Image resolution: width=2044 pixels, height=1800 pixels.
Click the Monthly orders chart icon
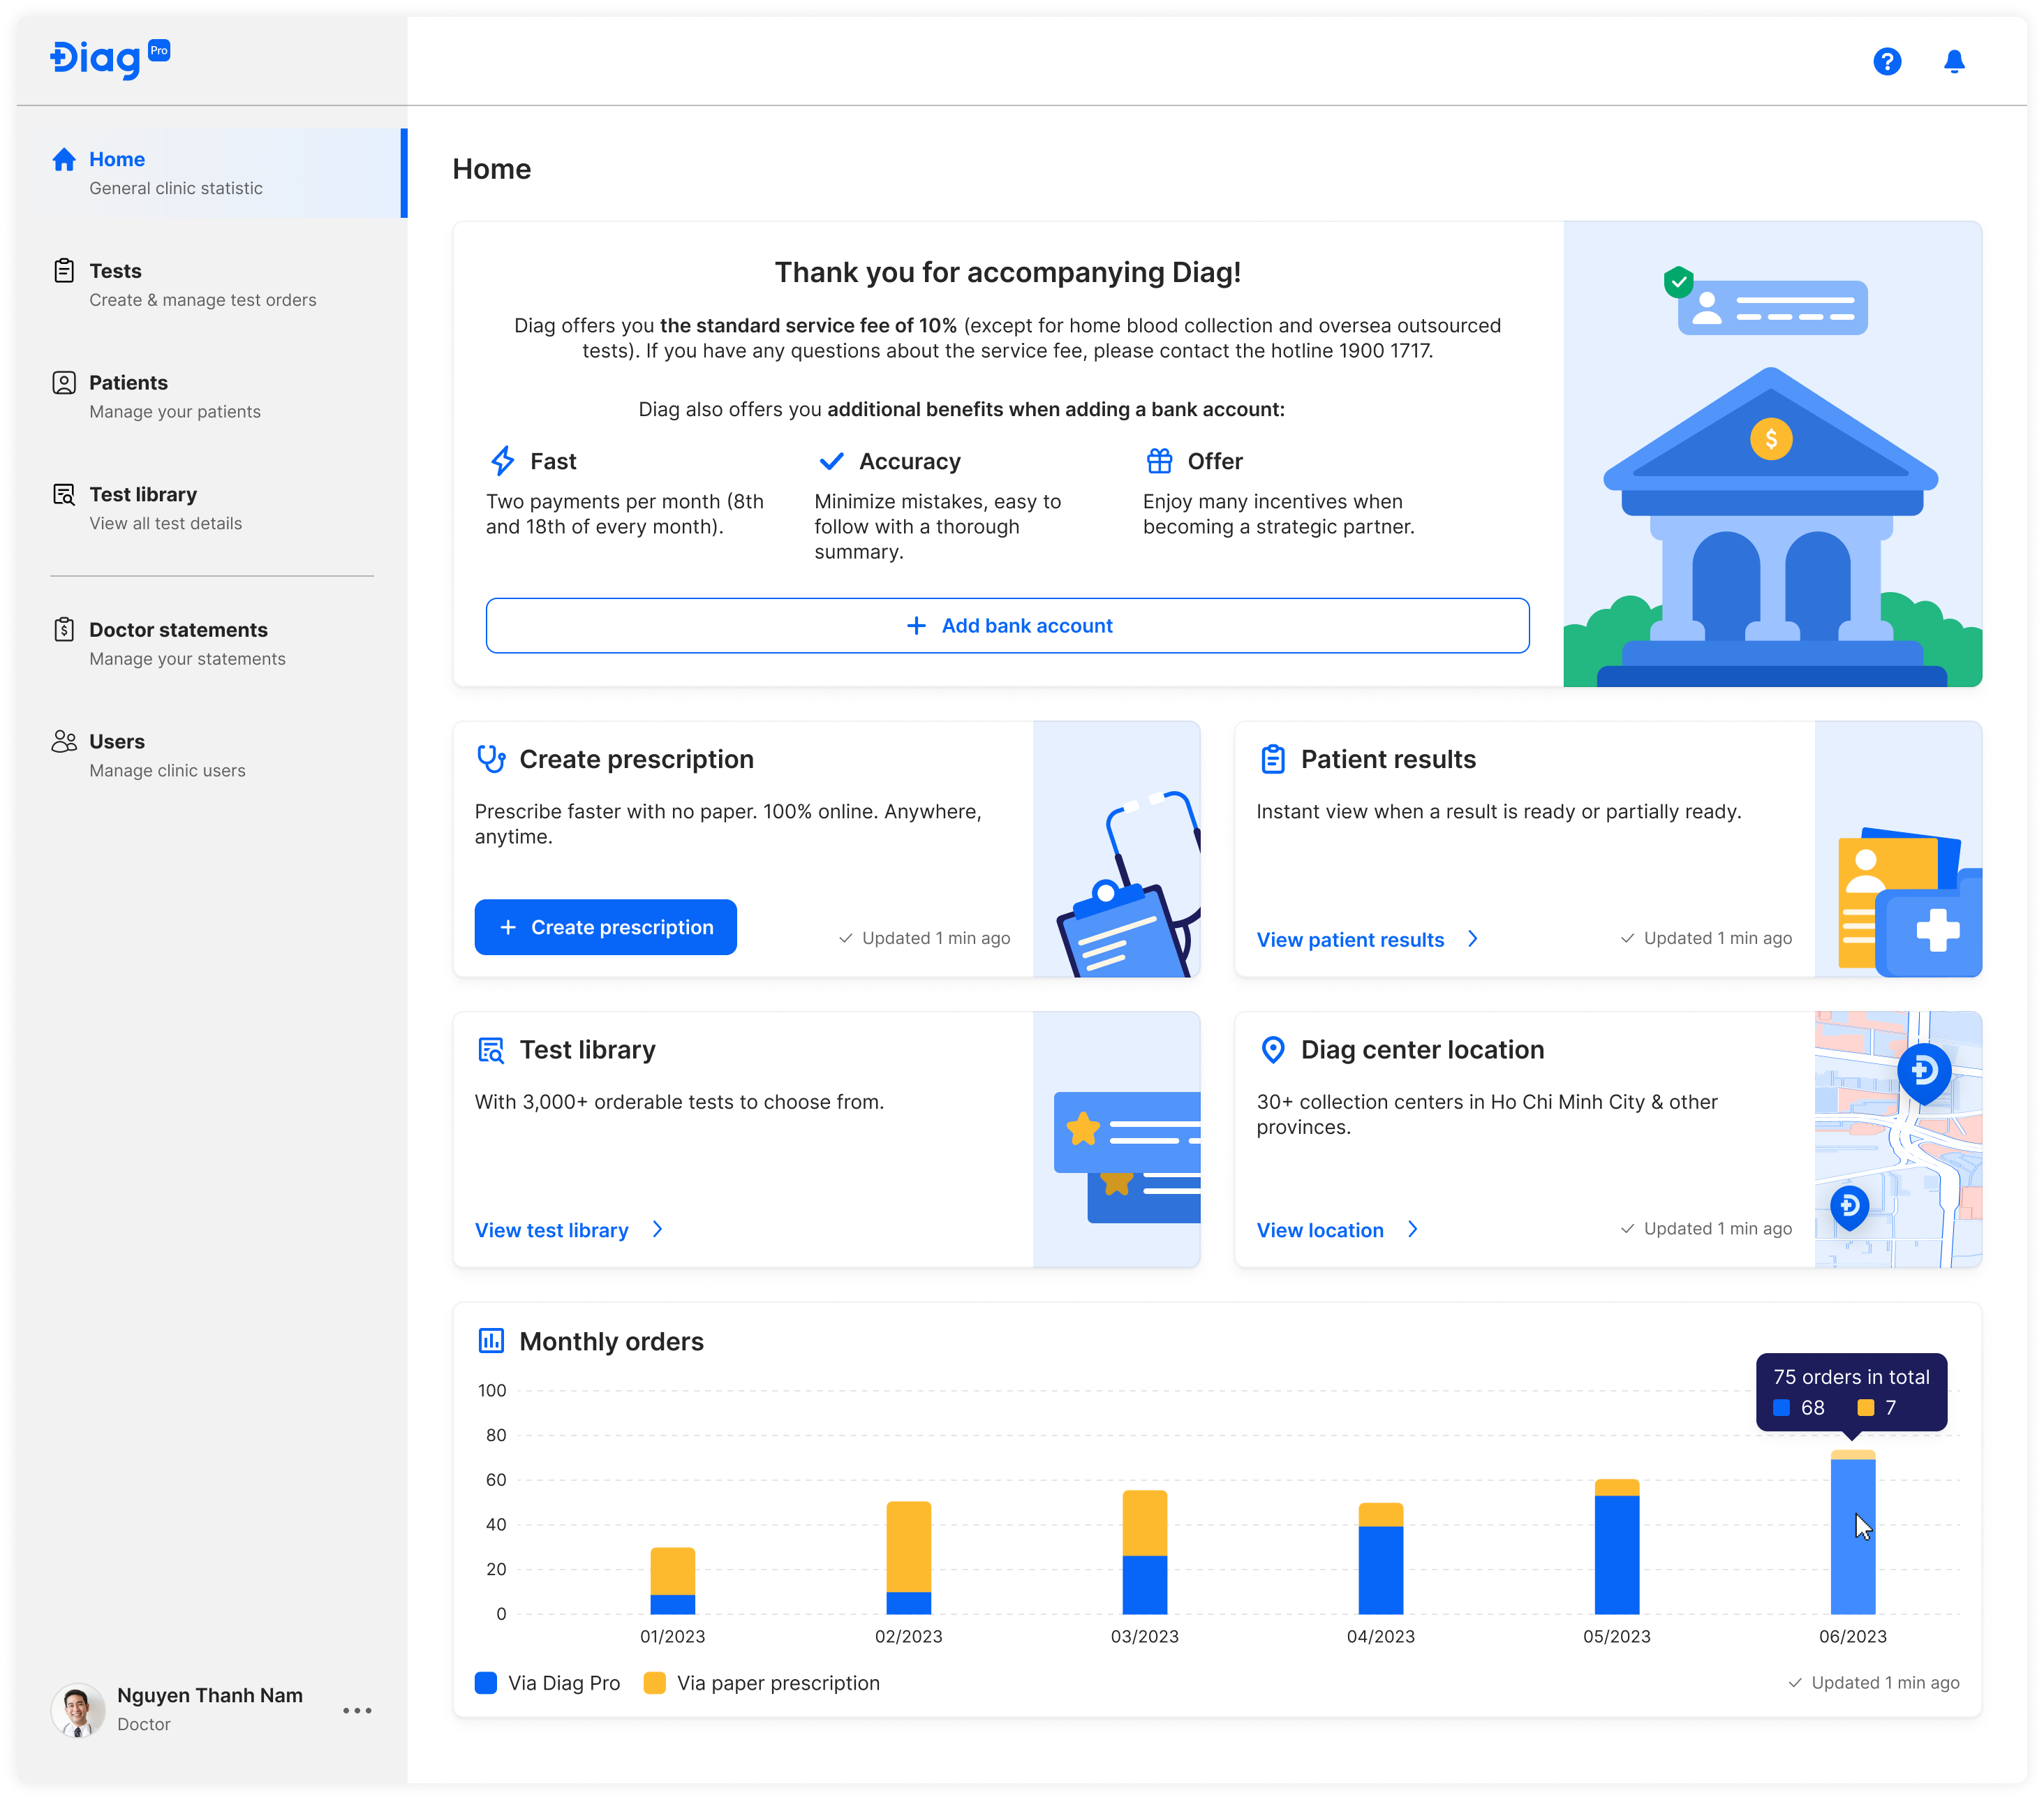coord(491,1341)
